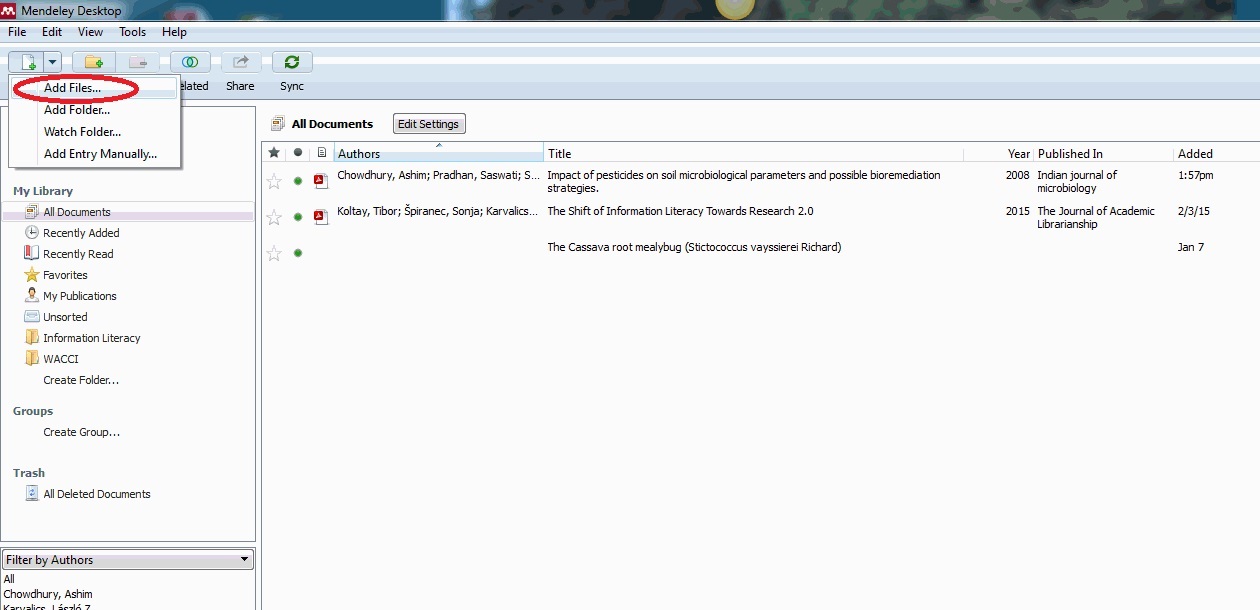Open the PDF icon on the Chowdhury paper
This screenshot has height=610, width=1260.
320,180
